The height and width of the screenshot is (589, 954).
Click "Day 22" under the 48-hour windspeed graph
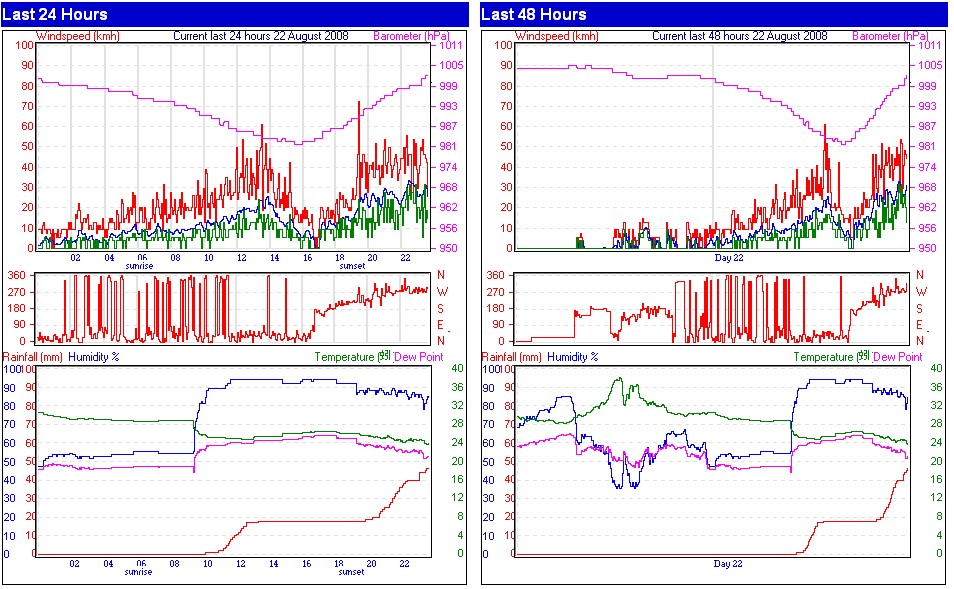point(729,258)
